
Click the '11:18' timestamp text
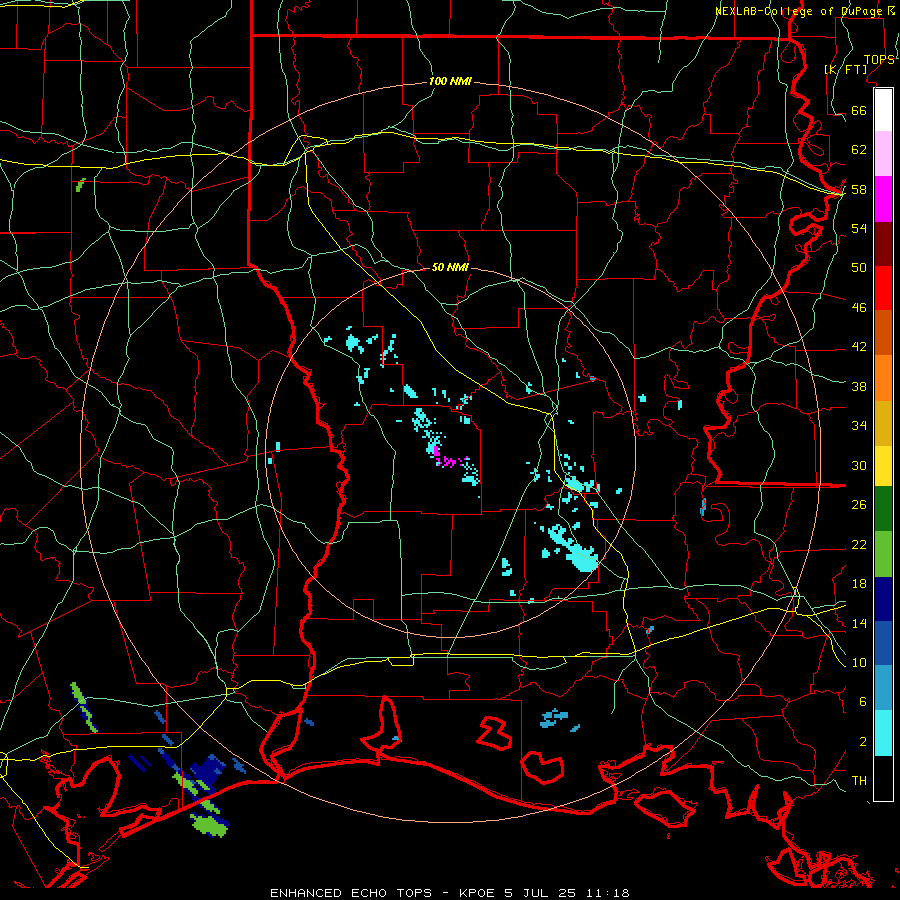[x=607, y=893]
